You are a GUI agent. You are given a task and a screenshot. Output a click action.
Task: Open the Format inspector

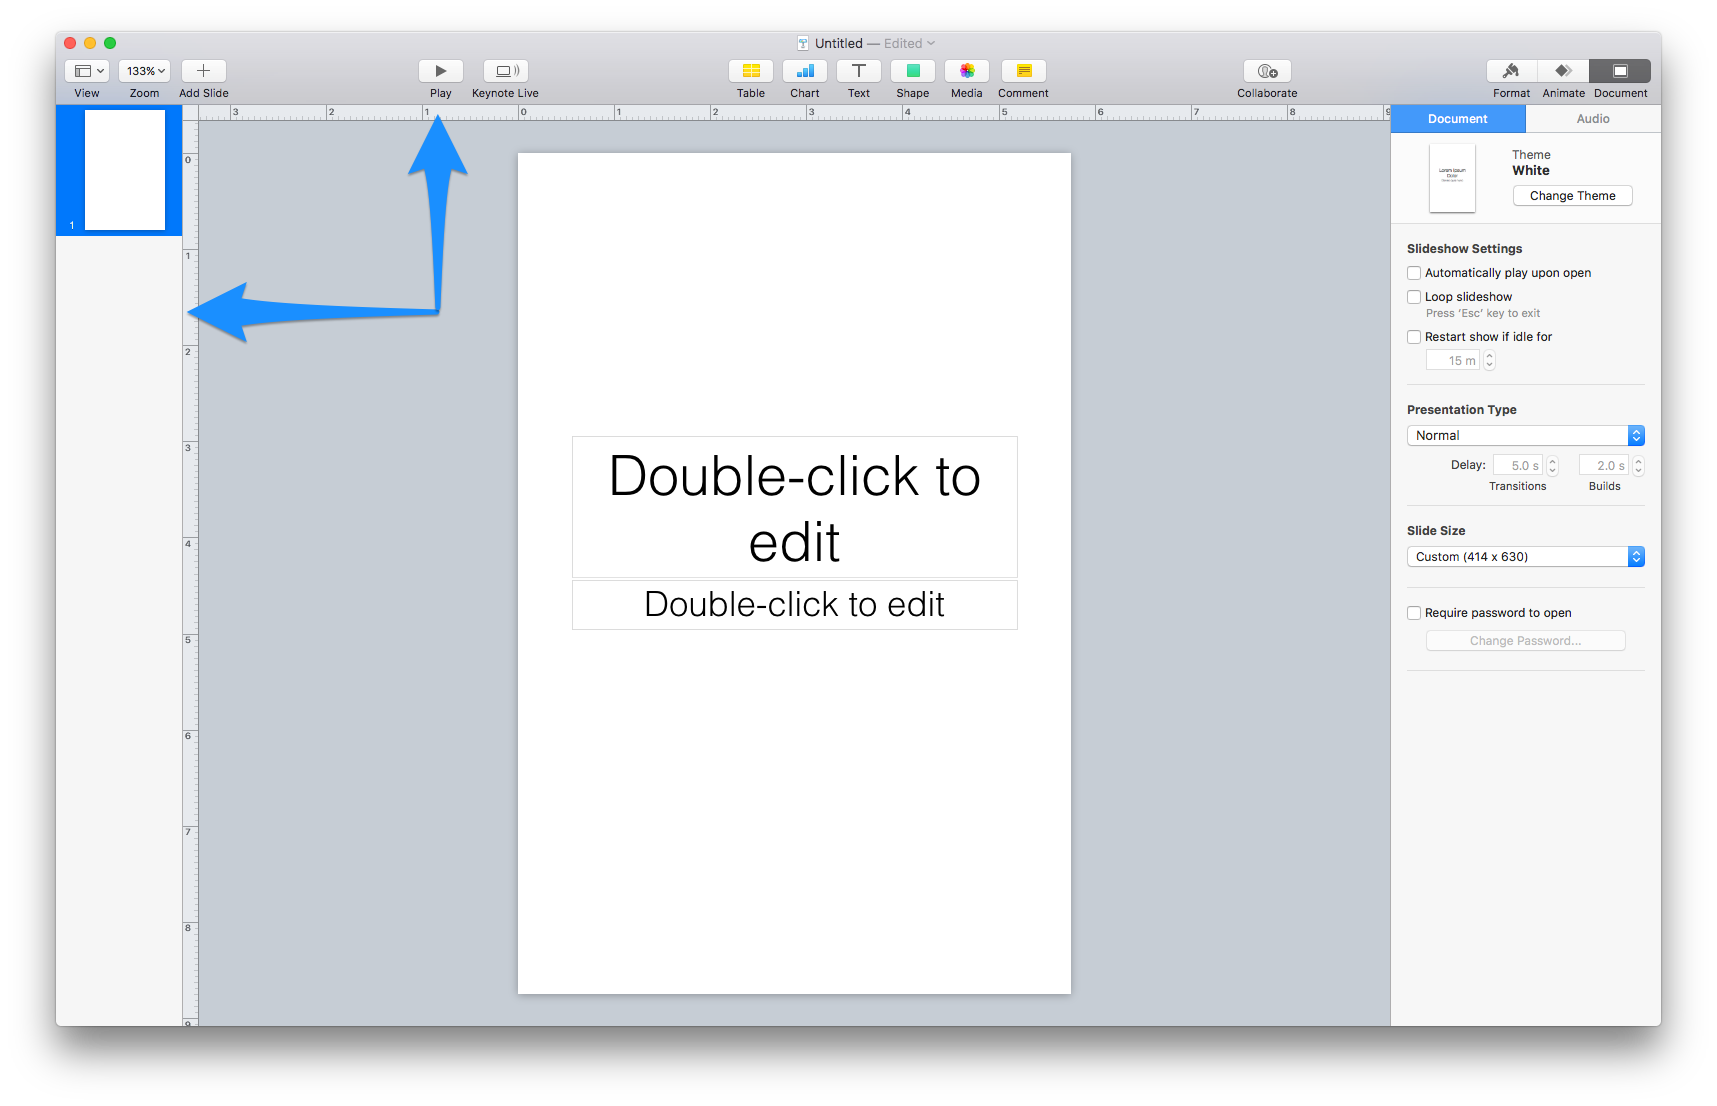tap(1510, 71)
